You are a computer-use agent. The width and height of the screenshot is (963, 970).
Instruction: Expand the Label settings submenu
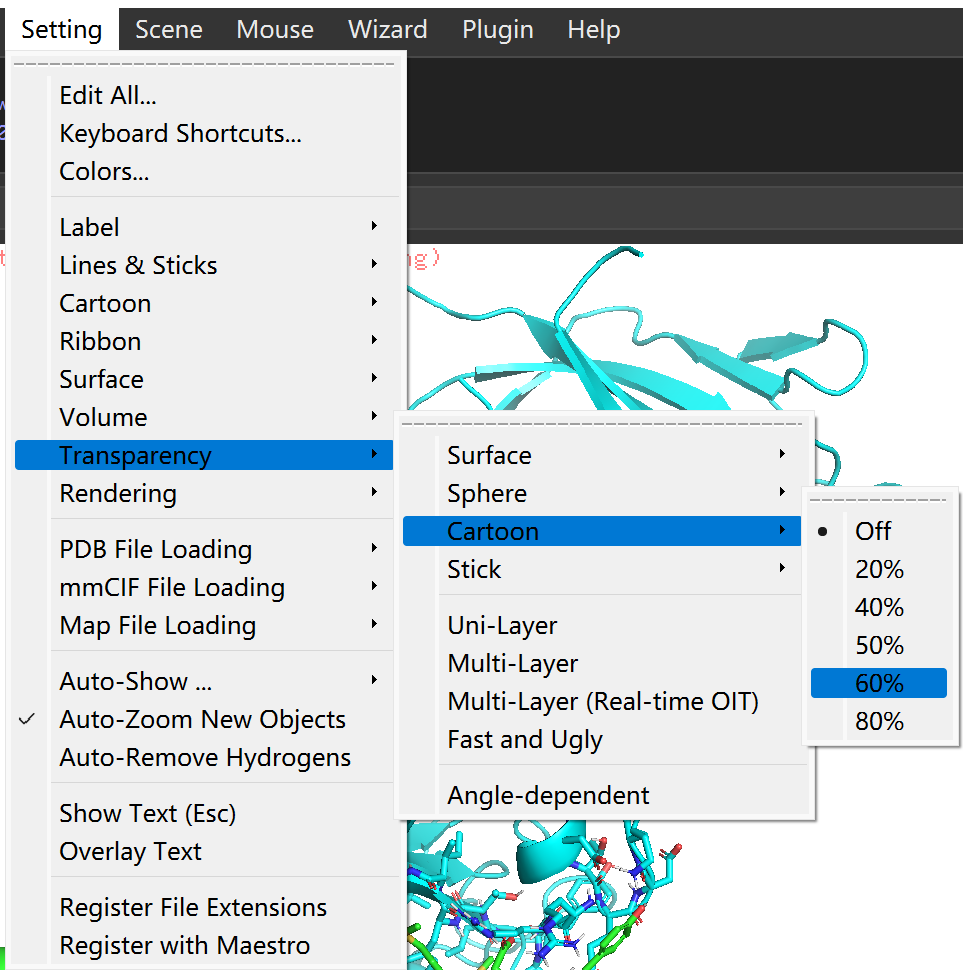point(90,227)
